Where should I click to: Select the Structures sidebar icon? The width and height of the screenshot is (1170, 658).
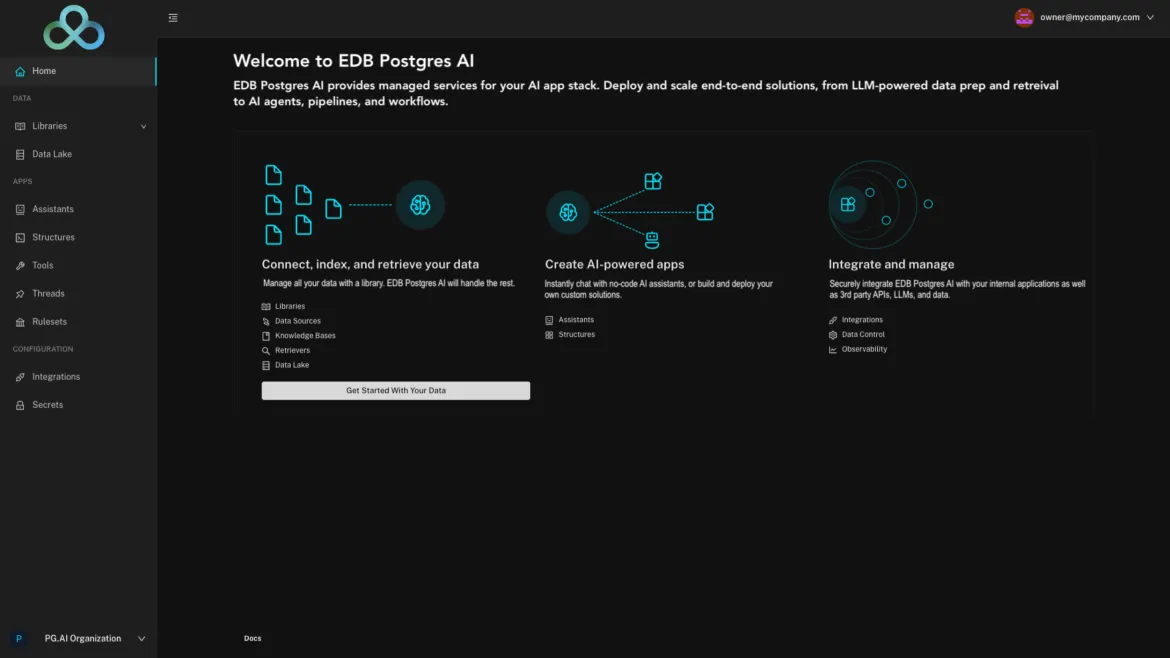20,237
